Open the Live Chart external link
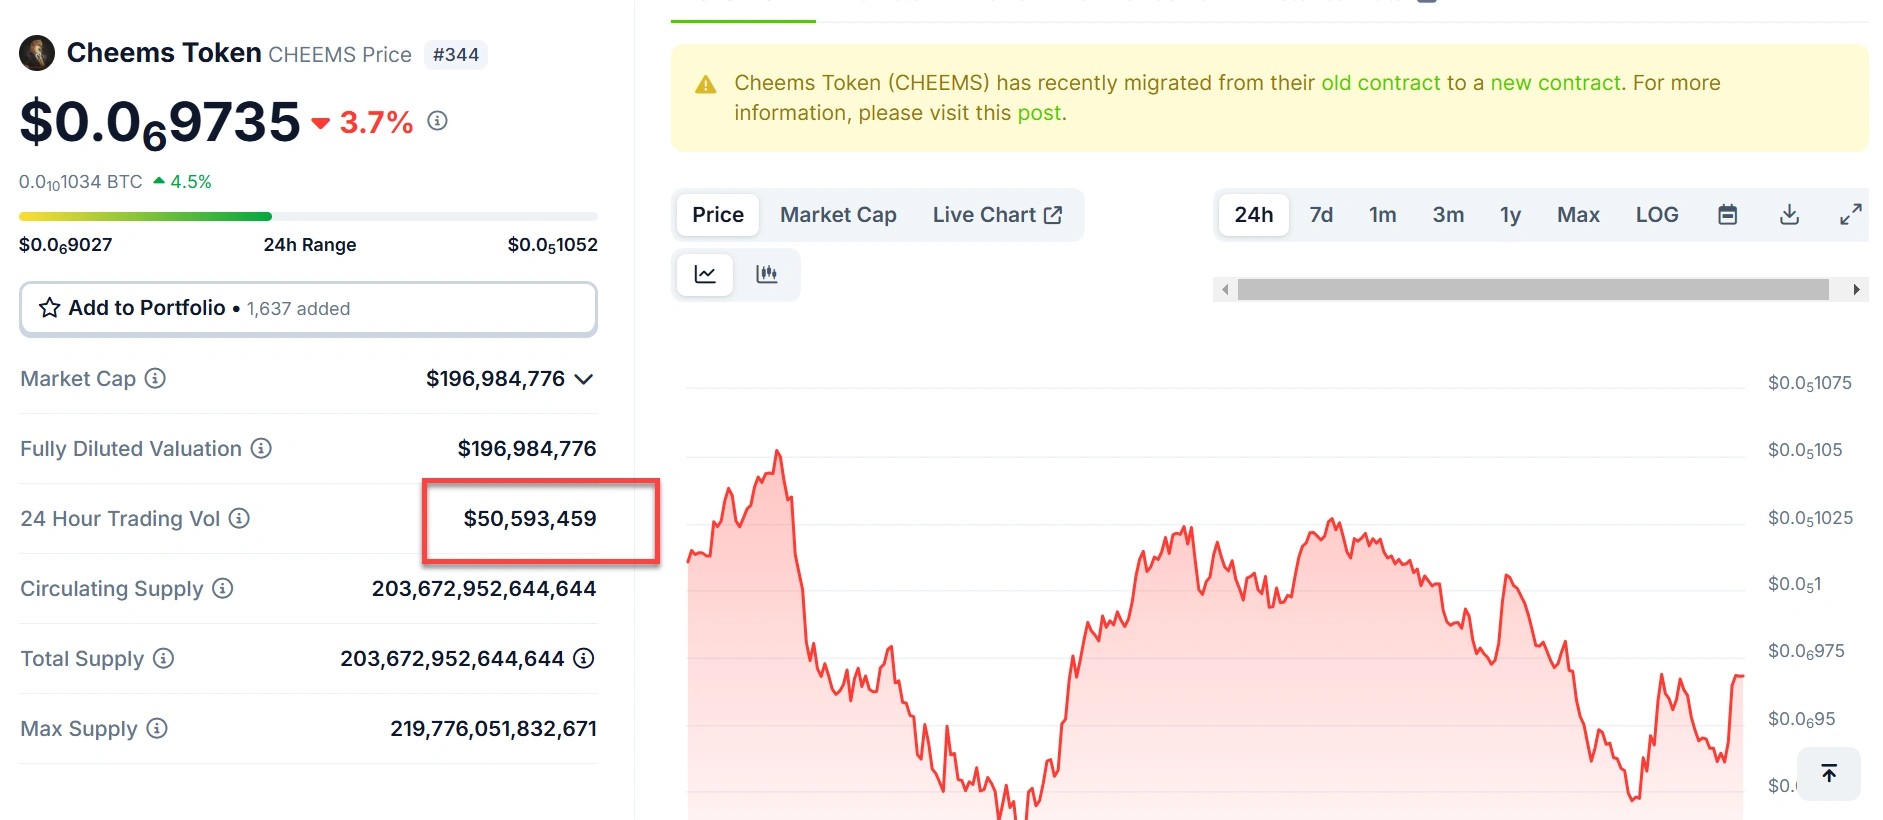Viewport: 1883px width, 820px height. click(x=997, y=215)
